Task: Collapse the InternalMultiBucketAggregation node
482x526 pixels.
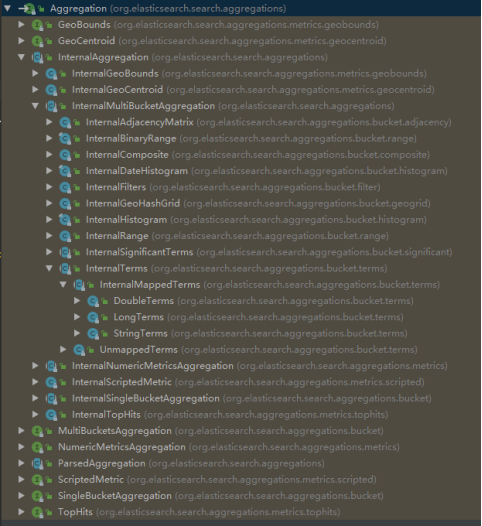Action: tap(35, 106)
